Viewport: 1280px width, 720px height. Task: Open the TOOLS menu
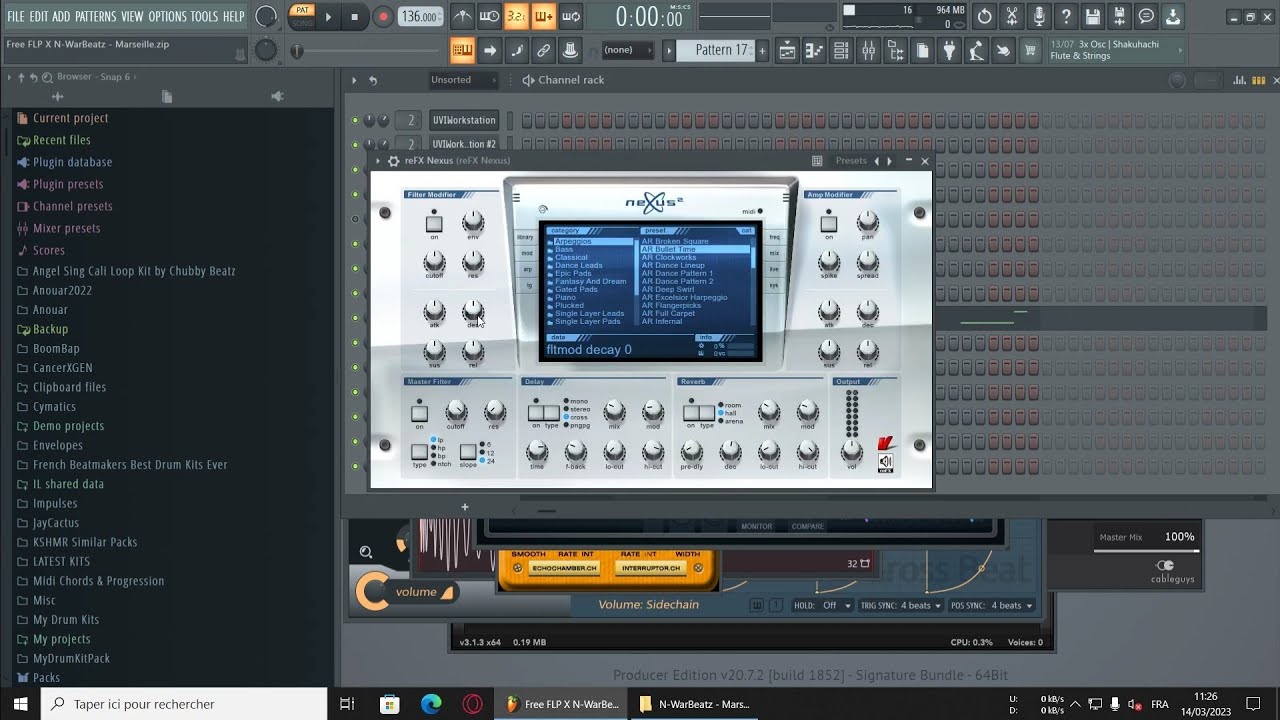[x=204, y=16]
